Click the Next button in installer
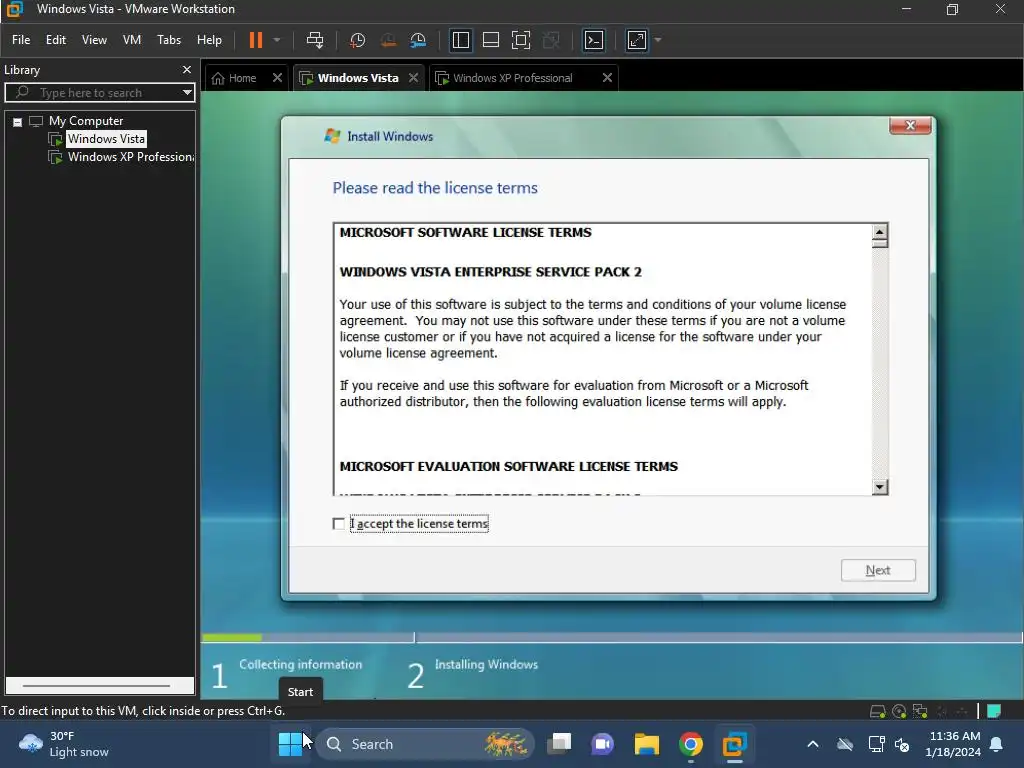 click(878, 570)
